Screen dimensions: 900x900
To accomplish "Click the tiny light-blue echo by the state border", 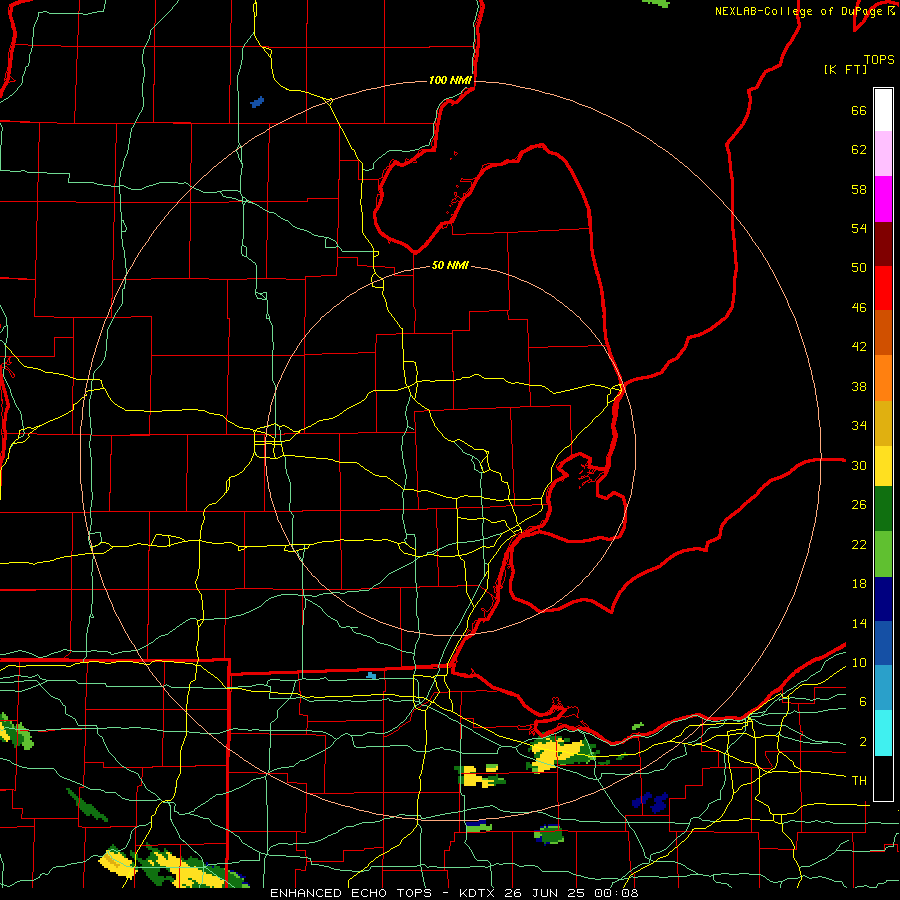I will click(x=371, y=676).
